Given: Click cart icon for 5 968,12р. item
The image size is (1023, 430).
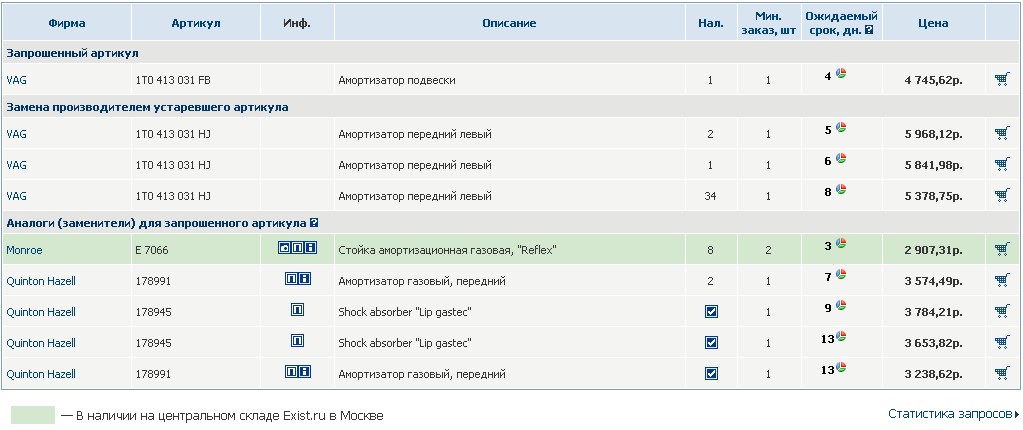Looking at the screenshot, I should [1002, 134].
